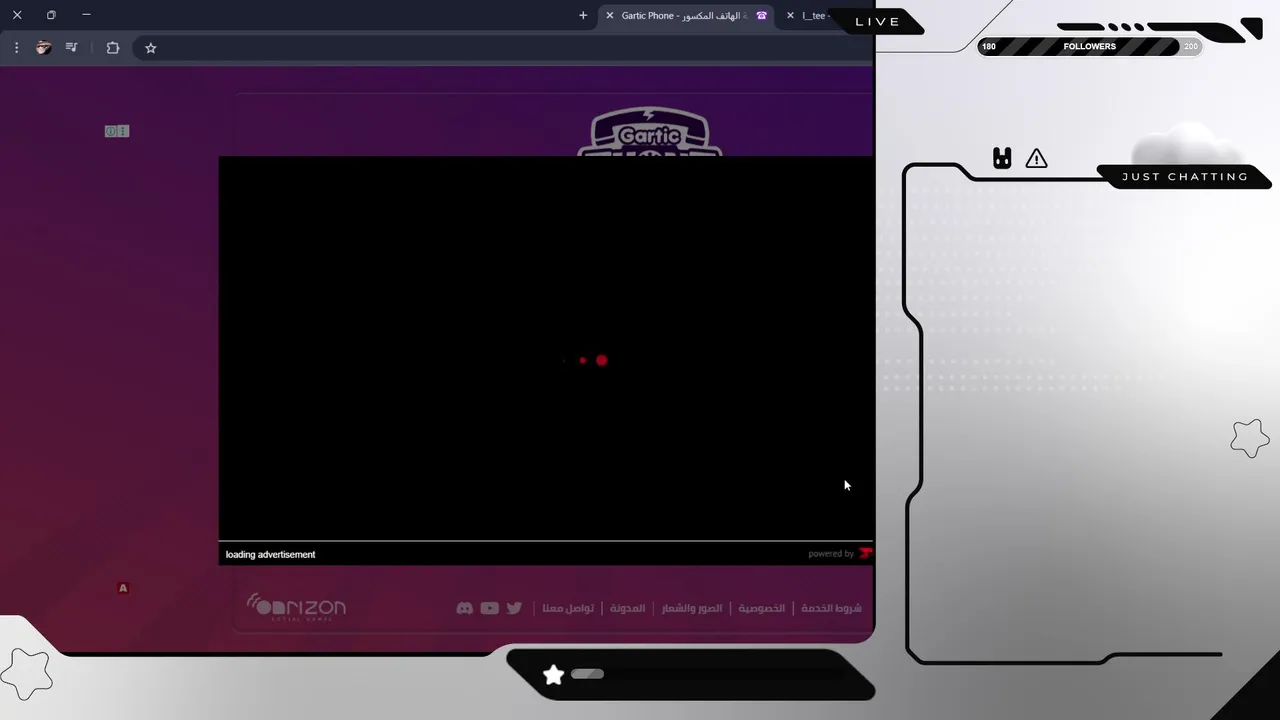
Task: Click the browser address bar
Action: [x=505, y=47]
